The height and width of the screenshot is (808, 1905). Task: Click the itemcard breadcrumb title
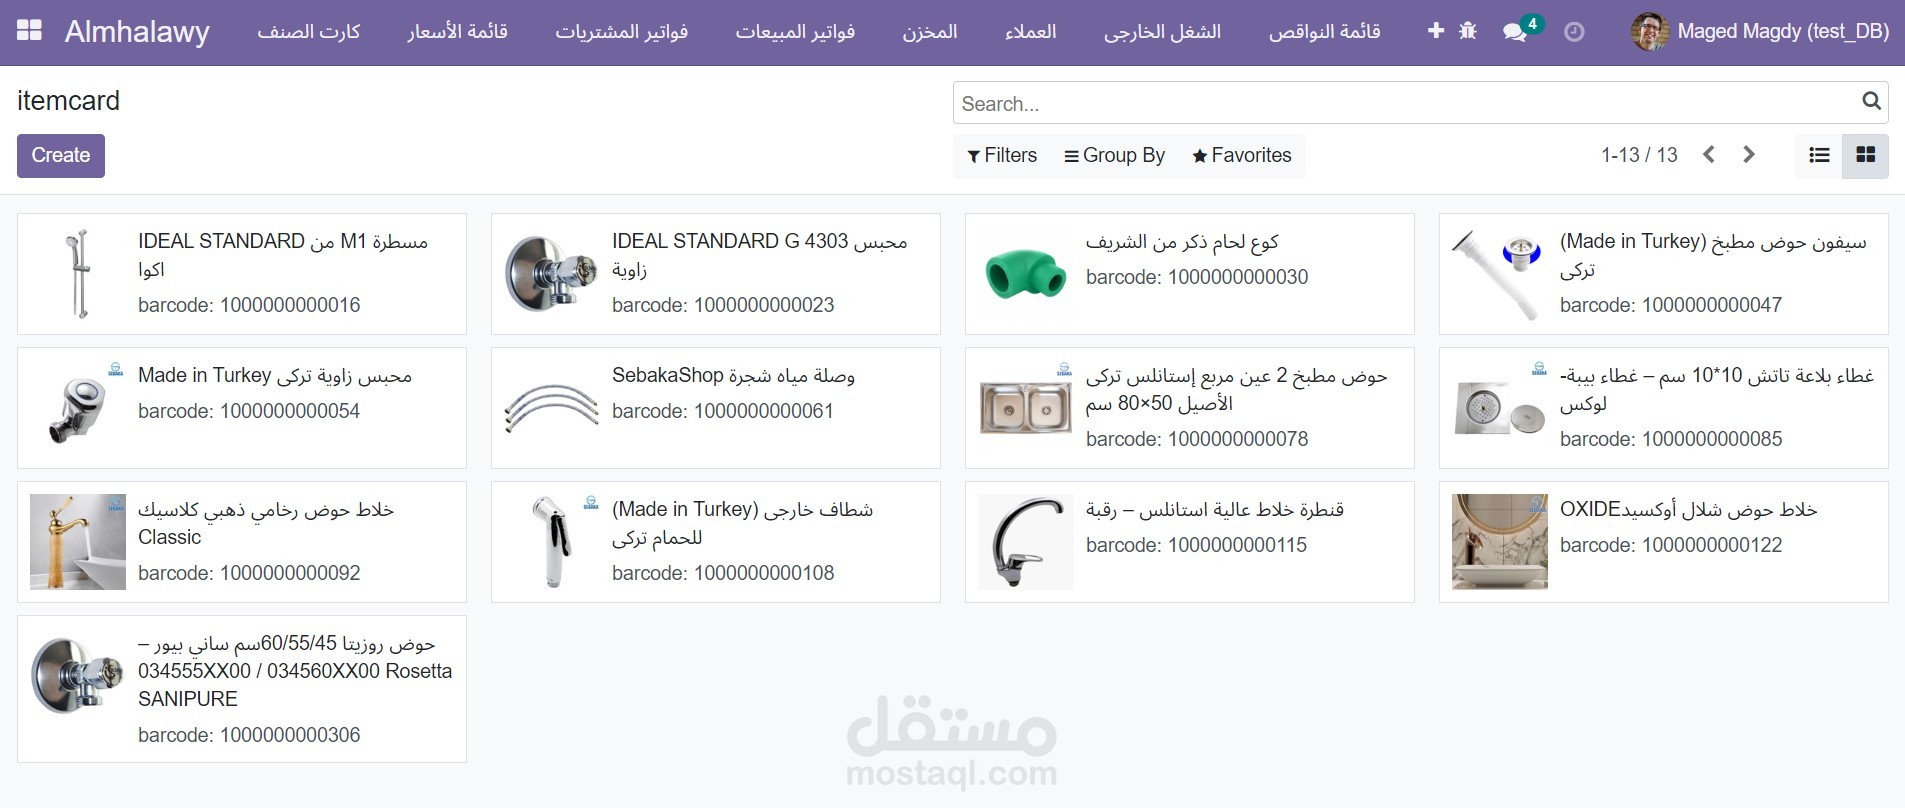[x=68, y=101]
